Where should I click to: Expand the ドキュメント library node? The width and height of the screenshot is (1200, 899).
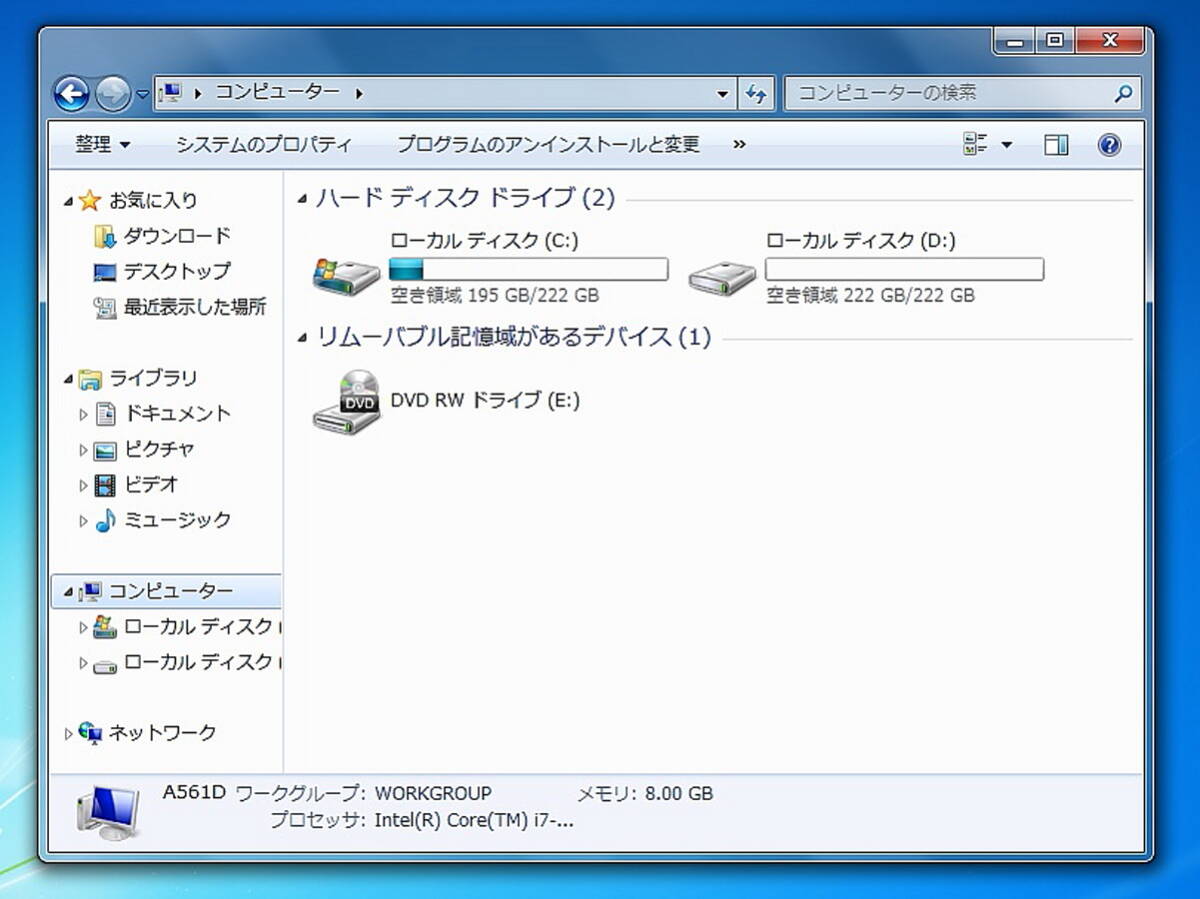tap(84, 414)
